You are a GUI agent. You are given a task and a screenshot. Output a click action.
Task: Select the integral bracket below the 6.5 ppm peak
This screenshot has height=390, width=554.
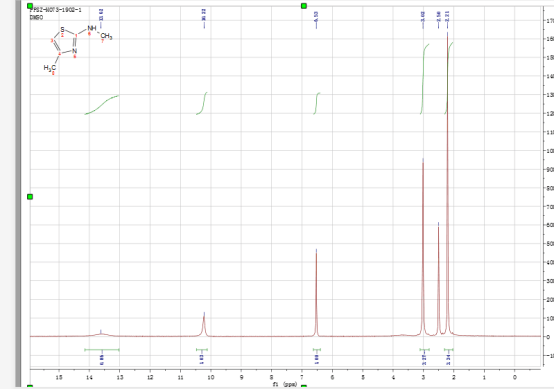(317, 350)
